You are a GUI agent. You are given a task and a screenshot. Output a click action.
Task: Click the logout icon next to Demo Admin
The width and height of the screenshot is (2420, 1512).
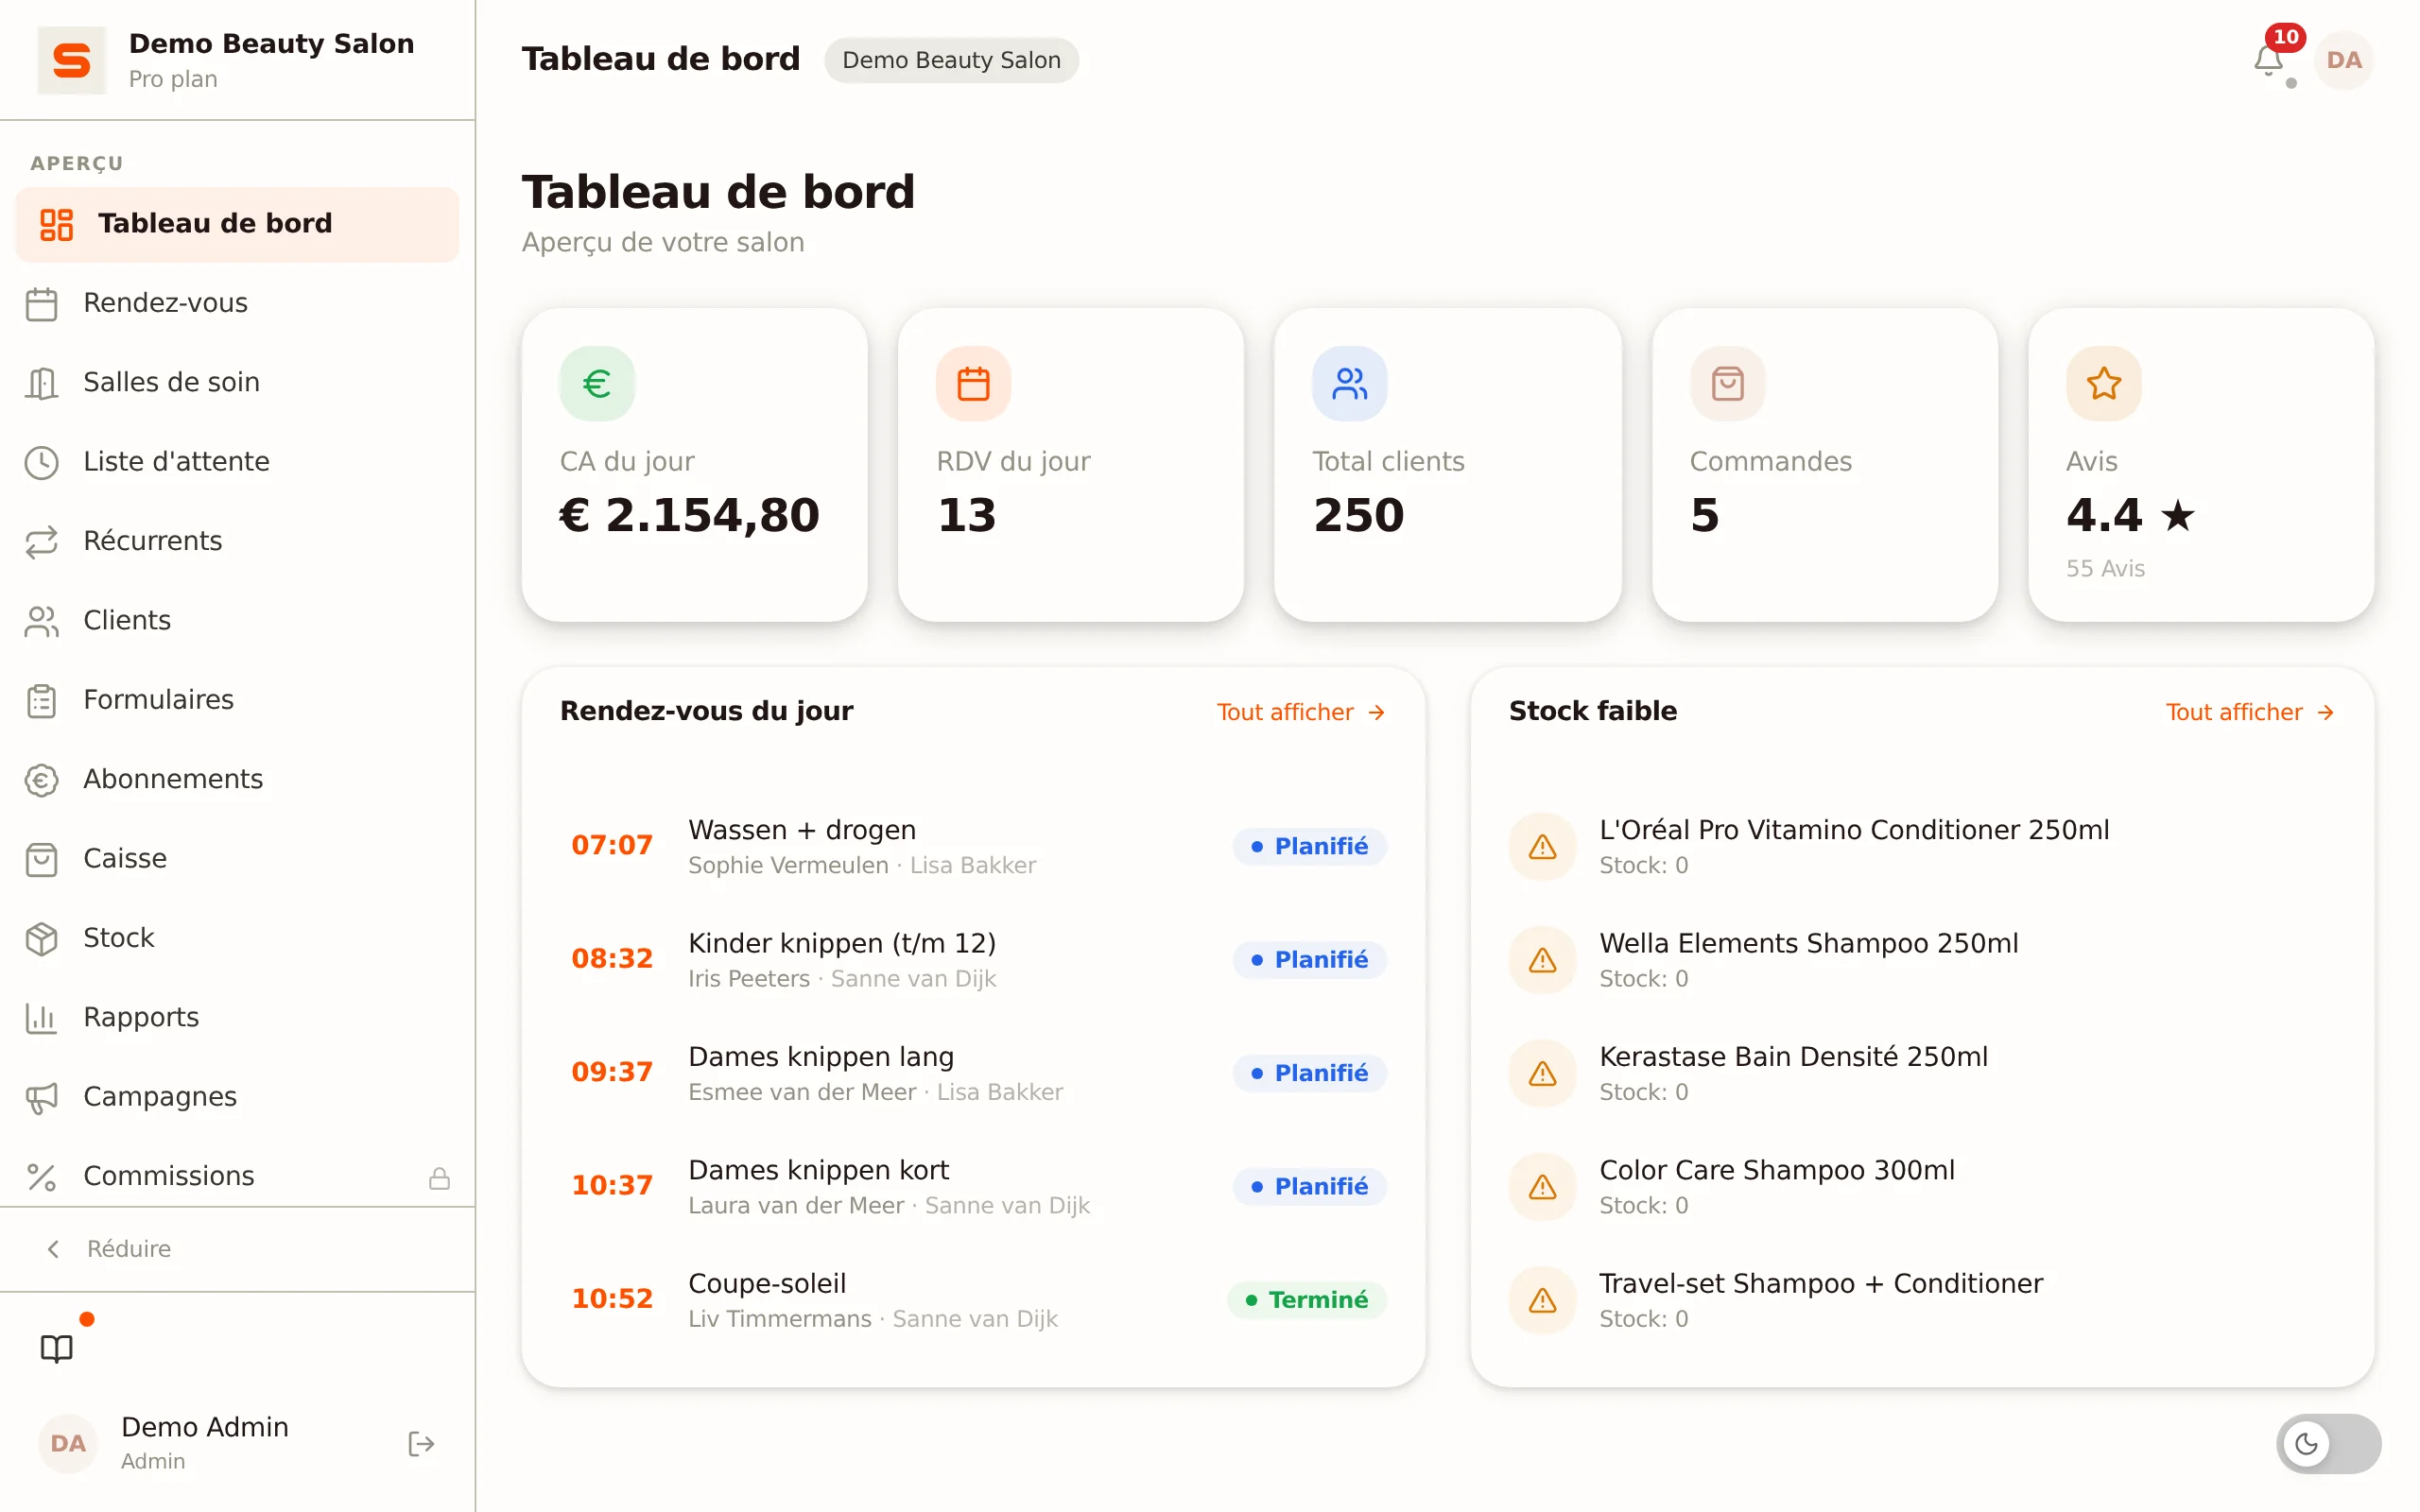421,1443
